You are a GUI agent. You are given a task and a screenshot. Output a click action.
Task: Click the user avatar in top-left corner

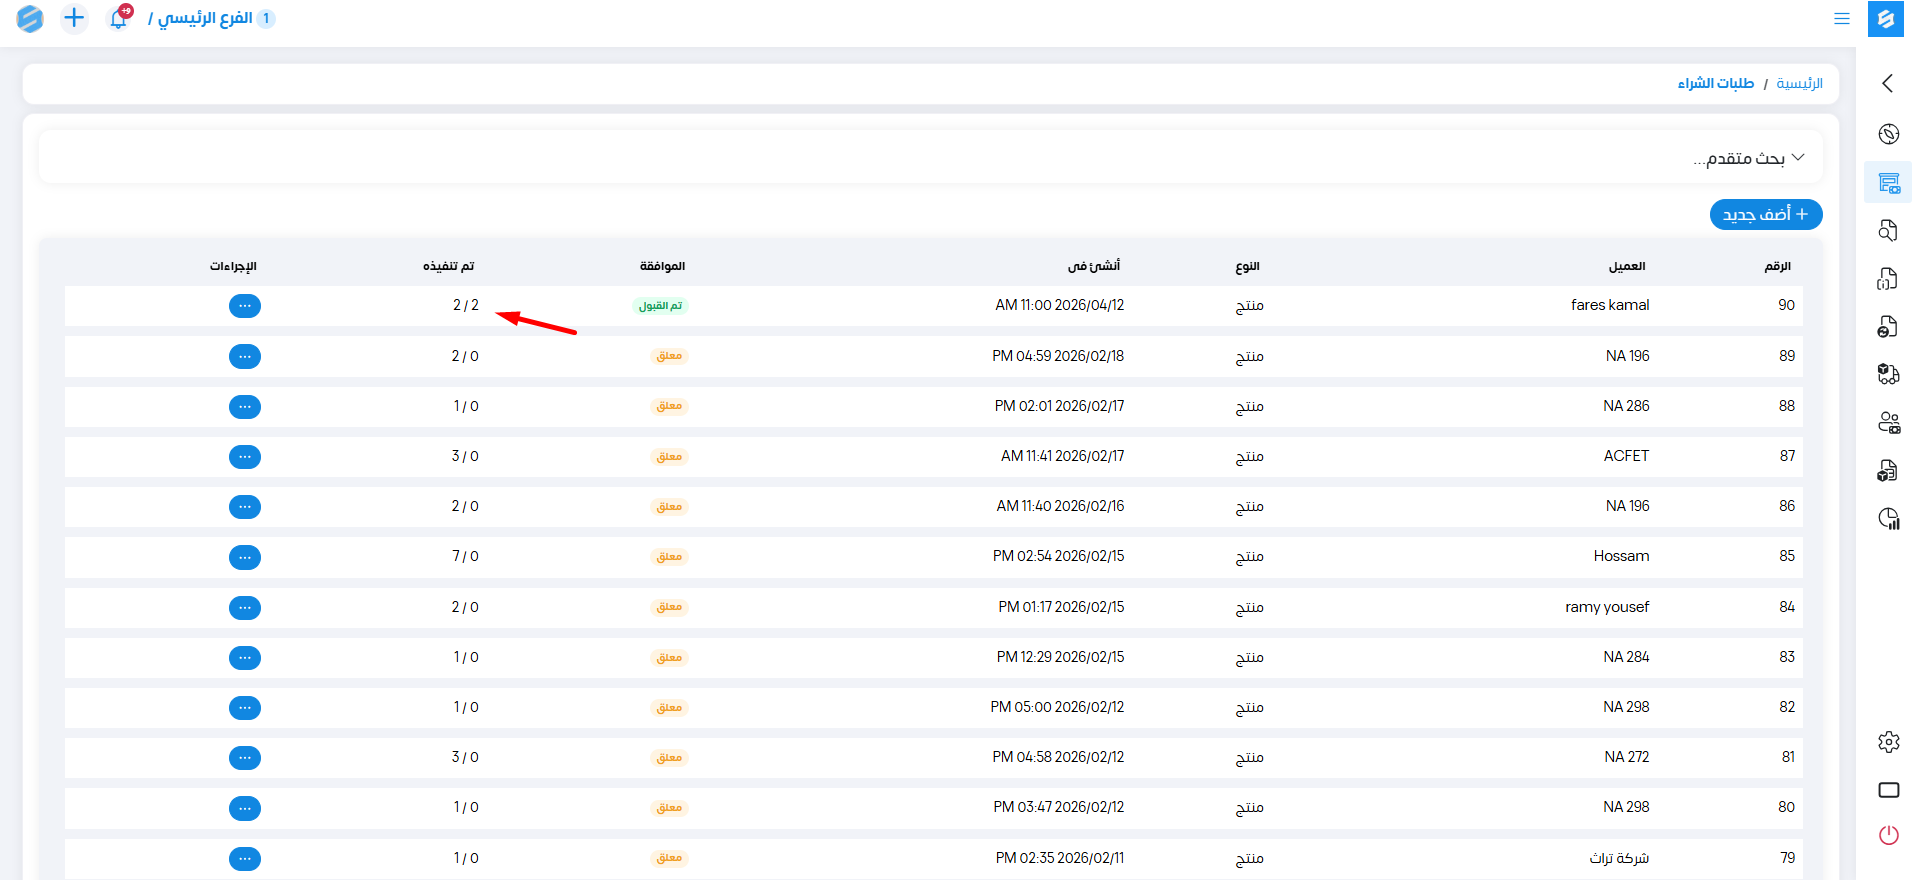(x=30, y=18)
